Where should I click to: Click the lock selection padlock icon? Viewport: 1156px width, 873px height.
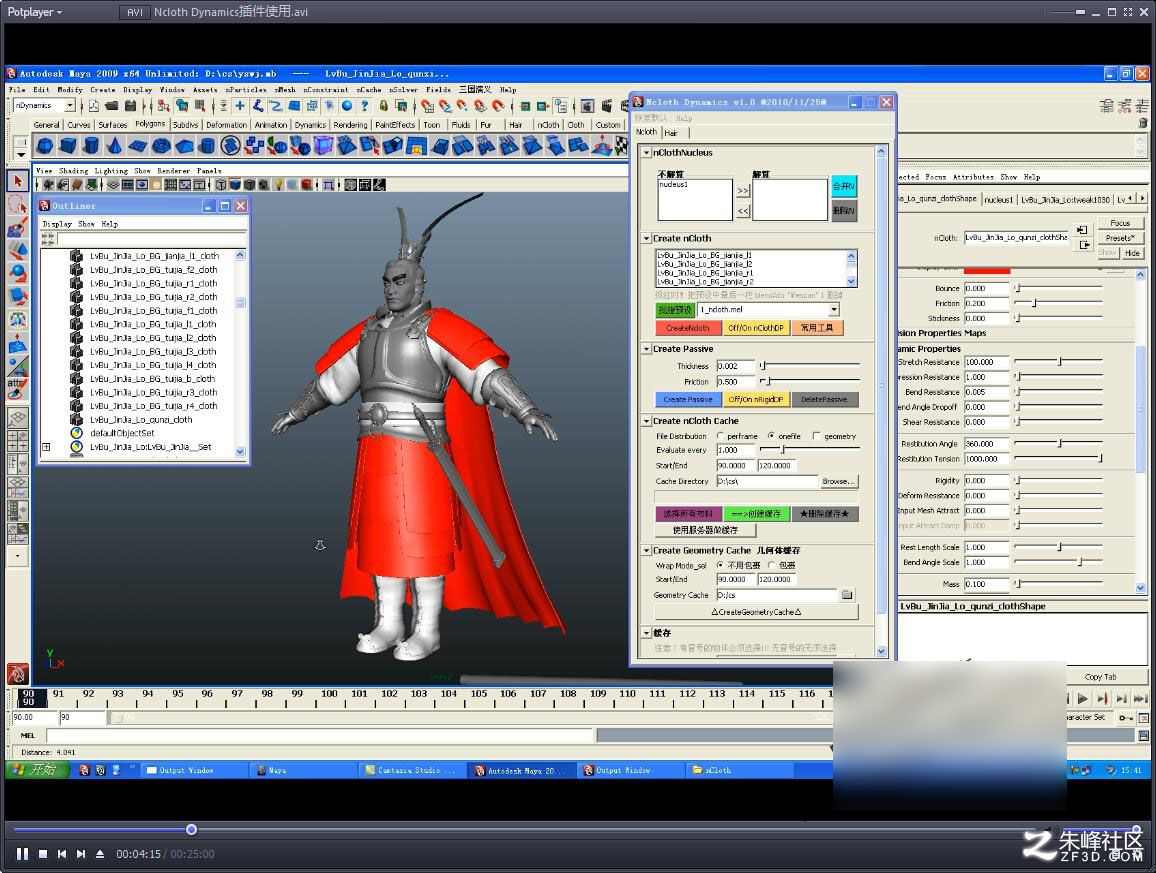(383, 106)
